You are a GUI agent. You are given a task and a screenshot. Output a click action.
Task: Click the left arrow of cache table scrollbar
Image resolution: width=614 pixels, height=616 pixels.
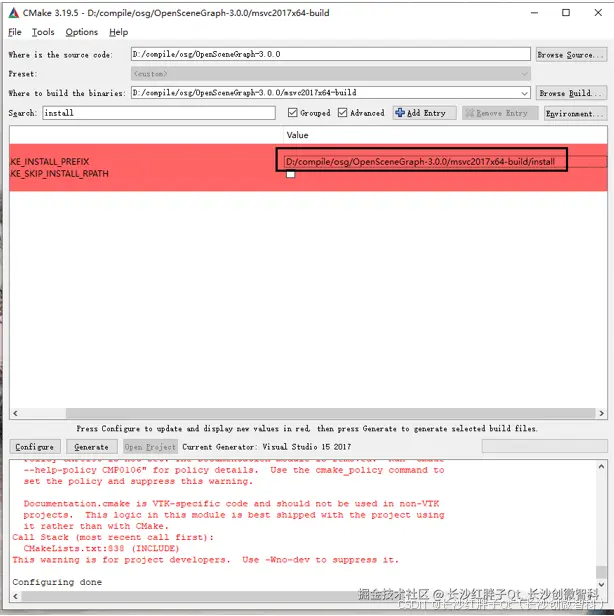[15, 413]
